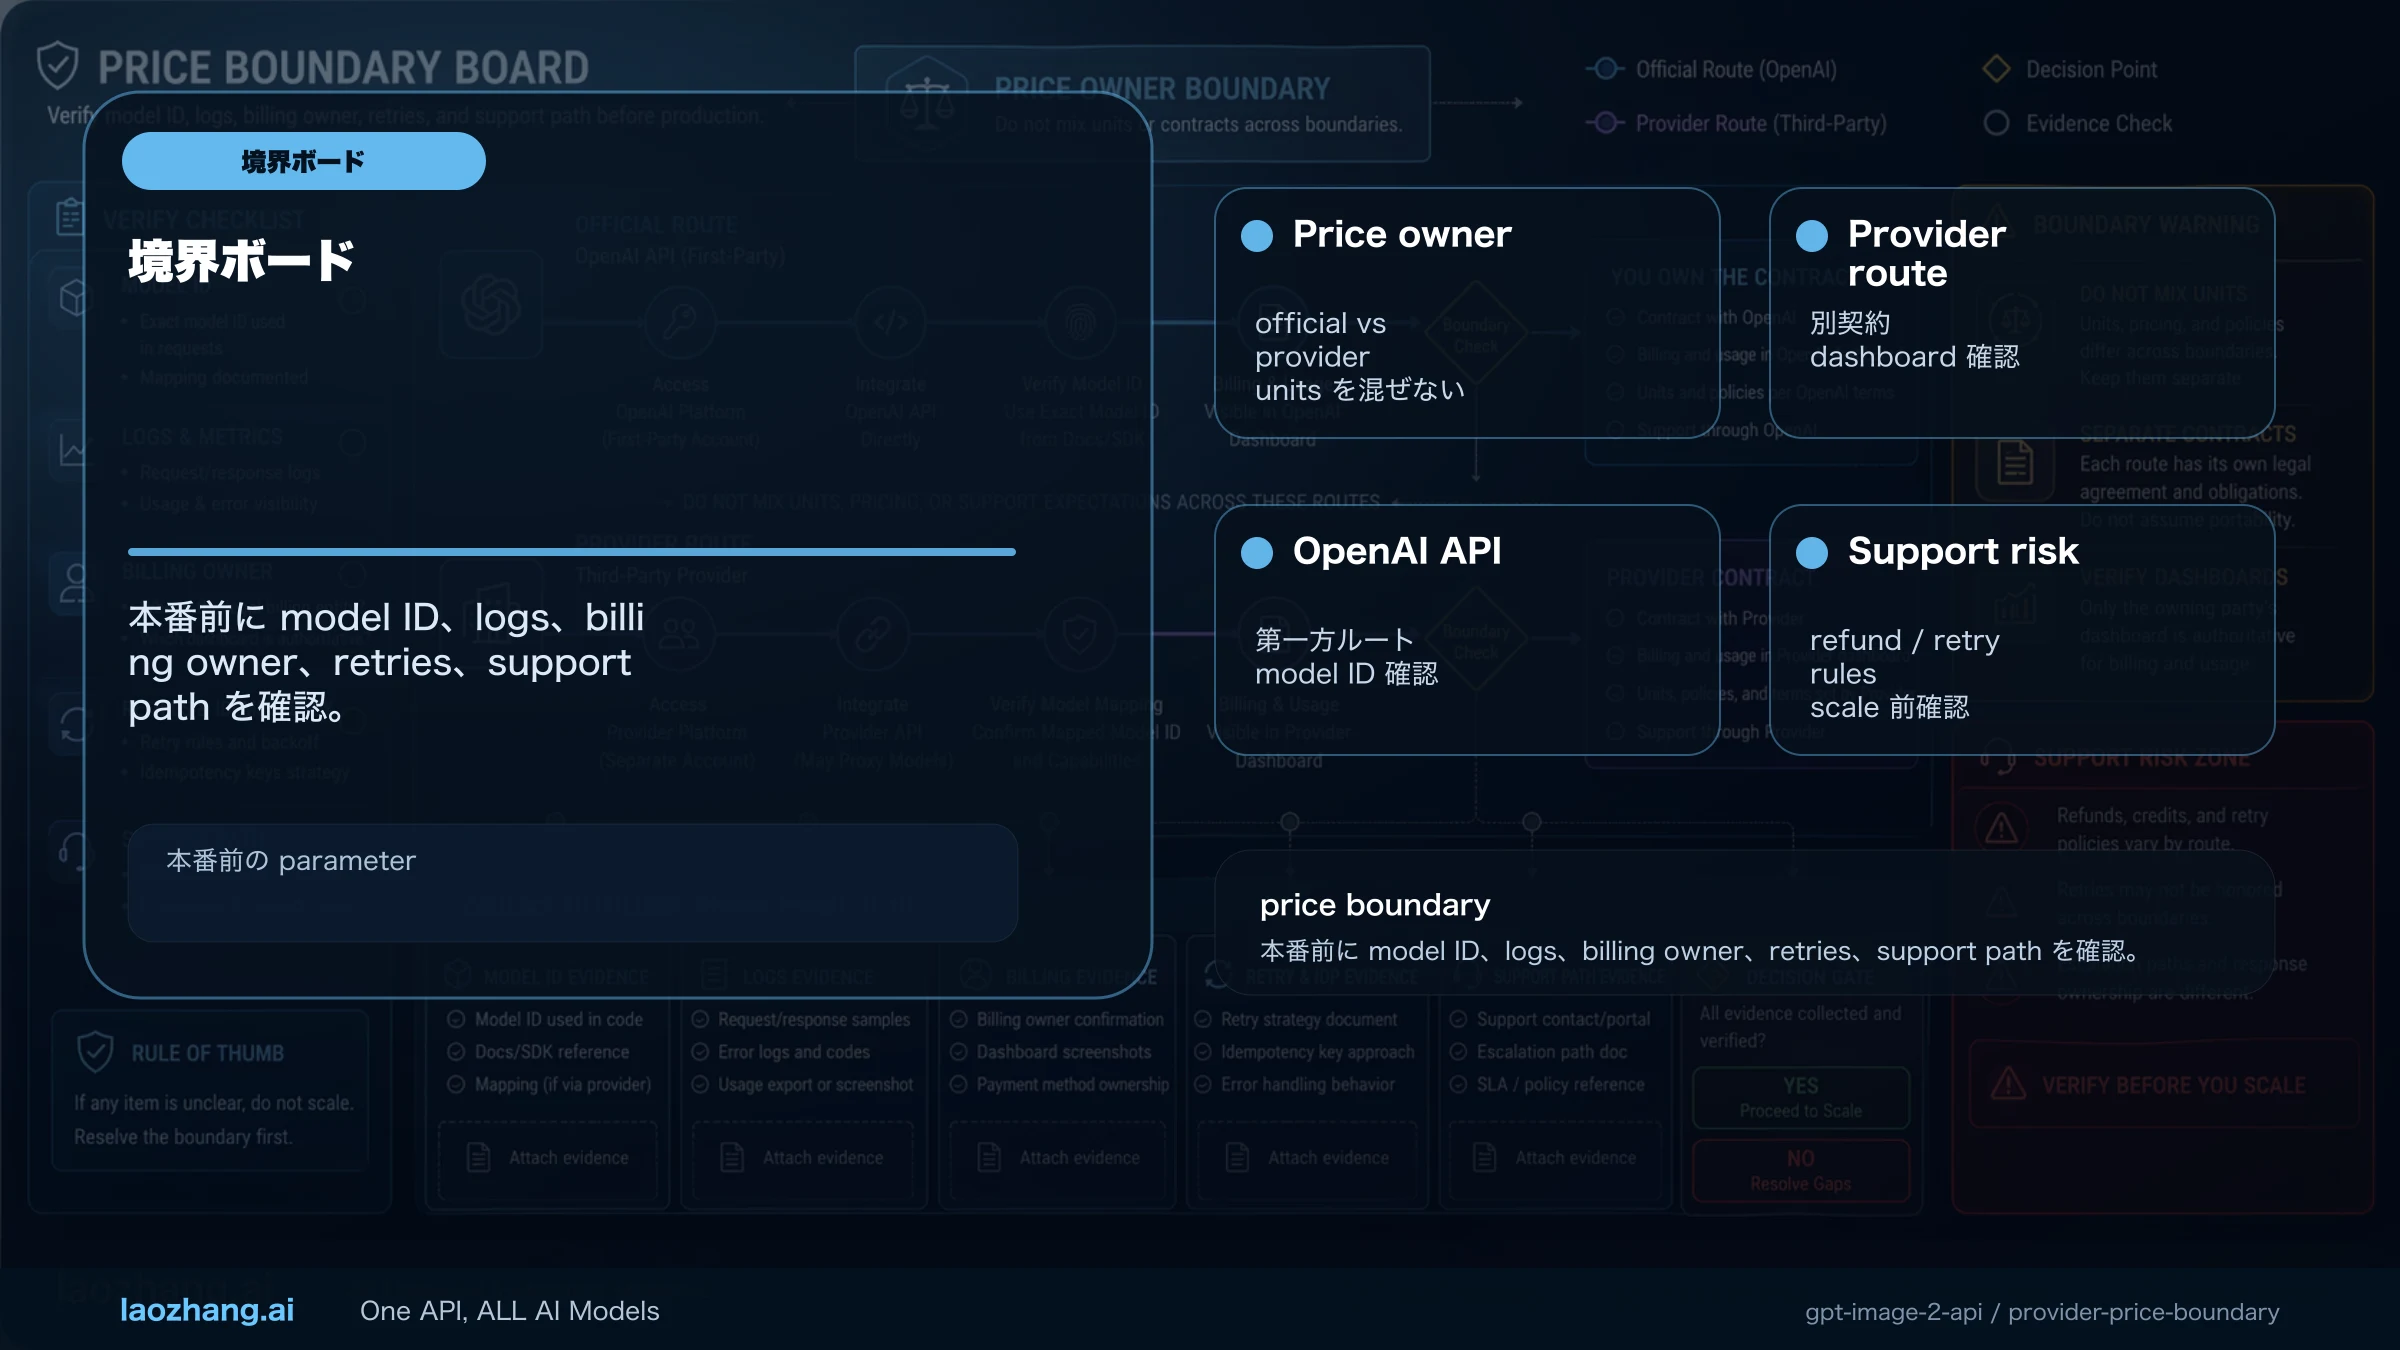
Task: Open the Provider route card
Action: point(2022,312)
